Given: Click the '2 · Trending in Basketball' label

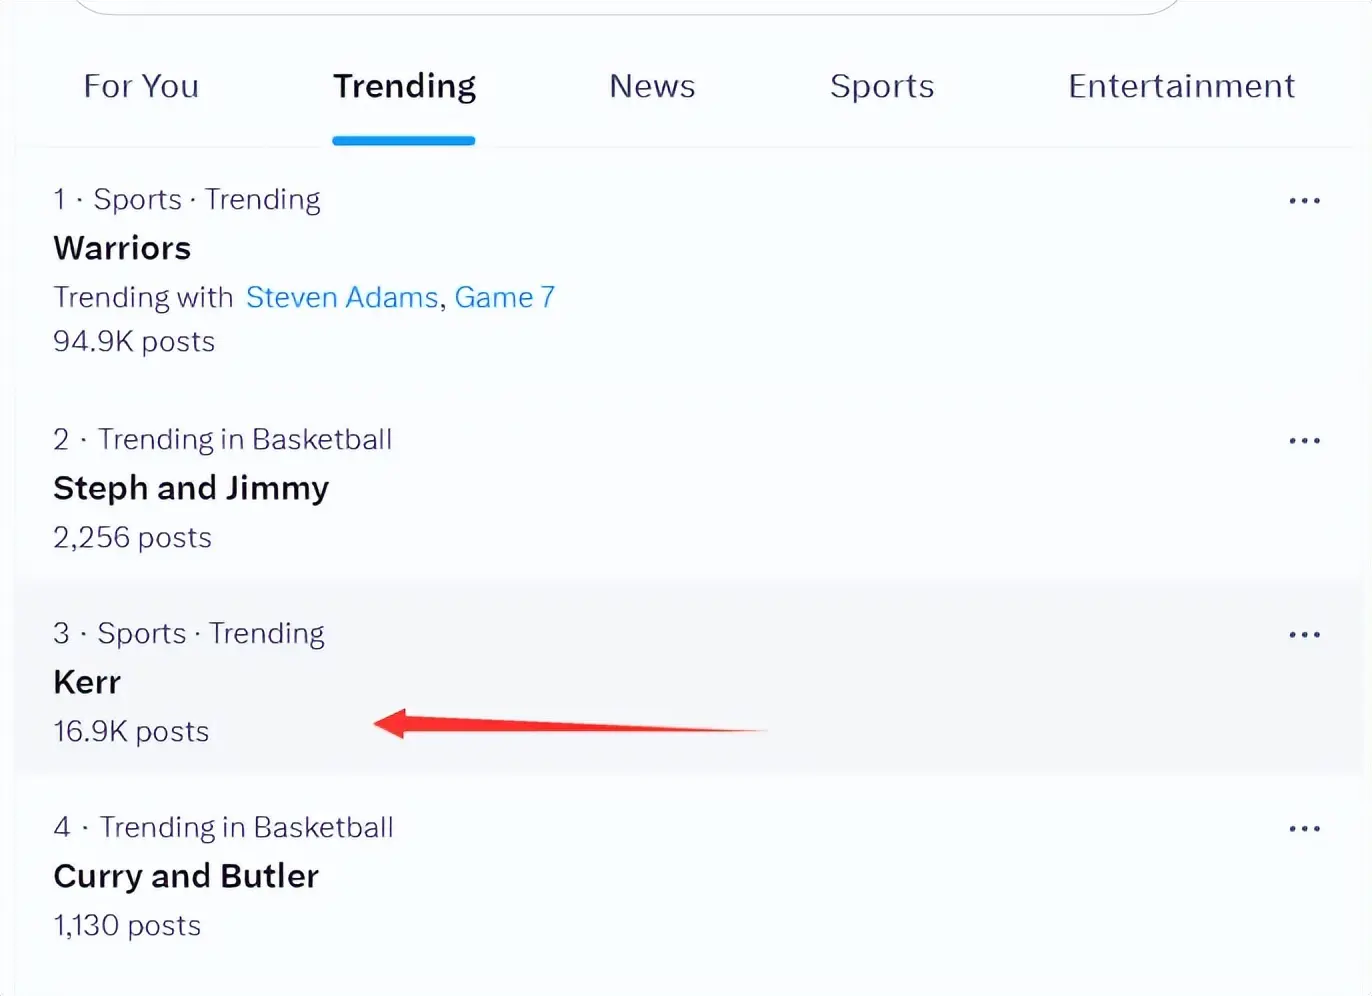Looking at the screenshot, I should [222, 440].
